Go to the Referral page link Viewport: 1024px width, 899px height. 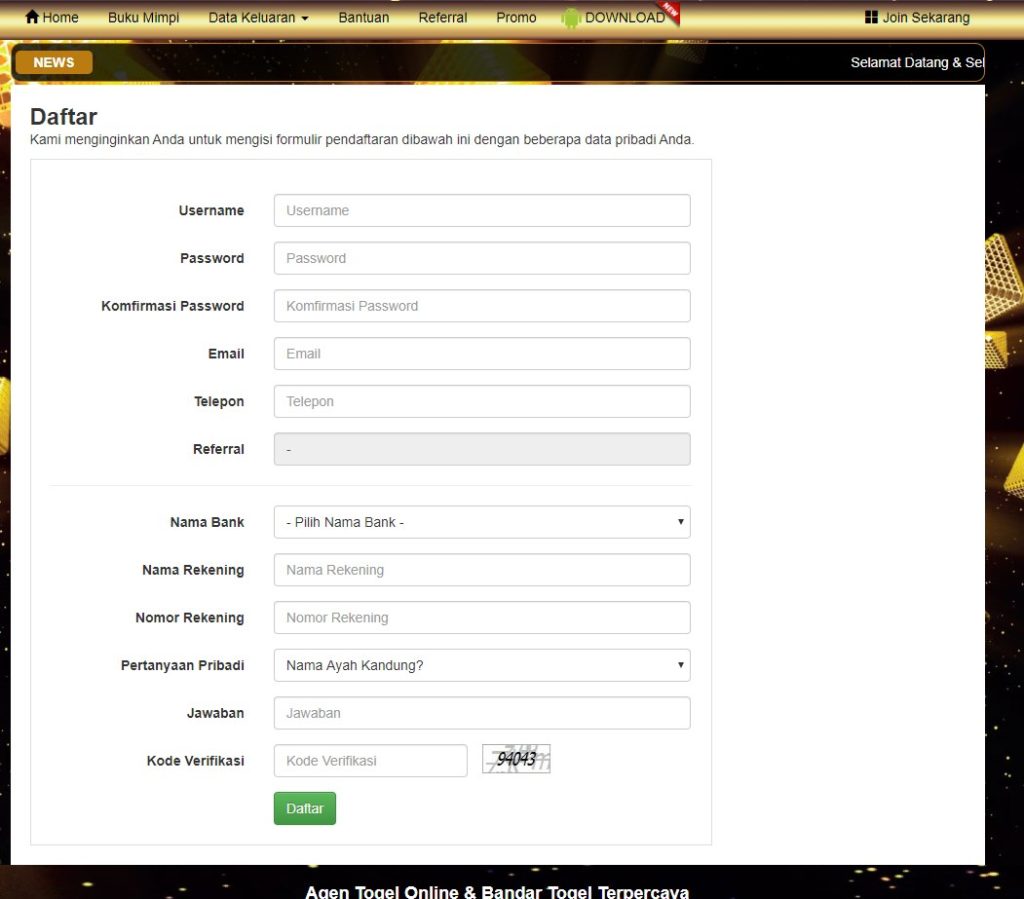pyautogui.click(x=442, y=18)
